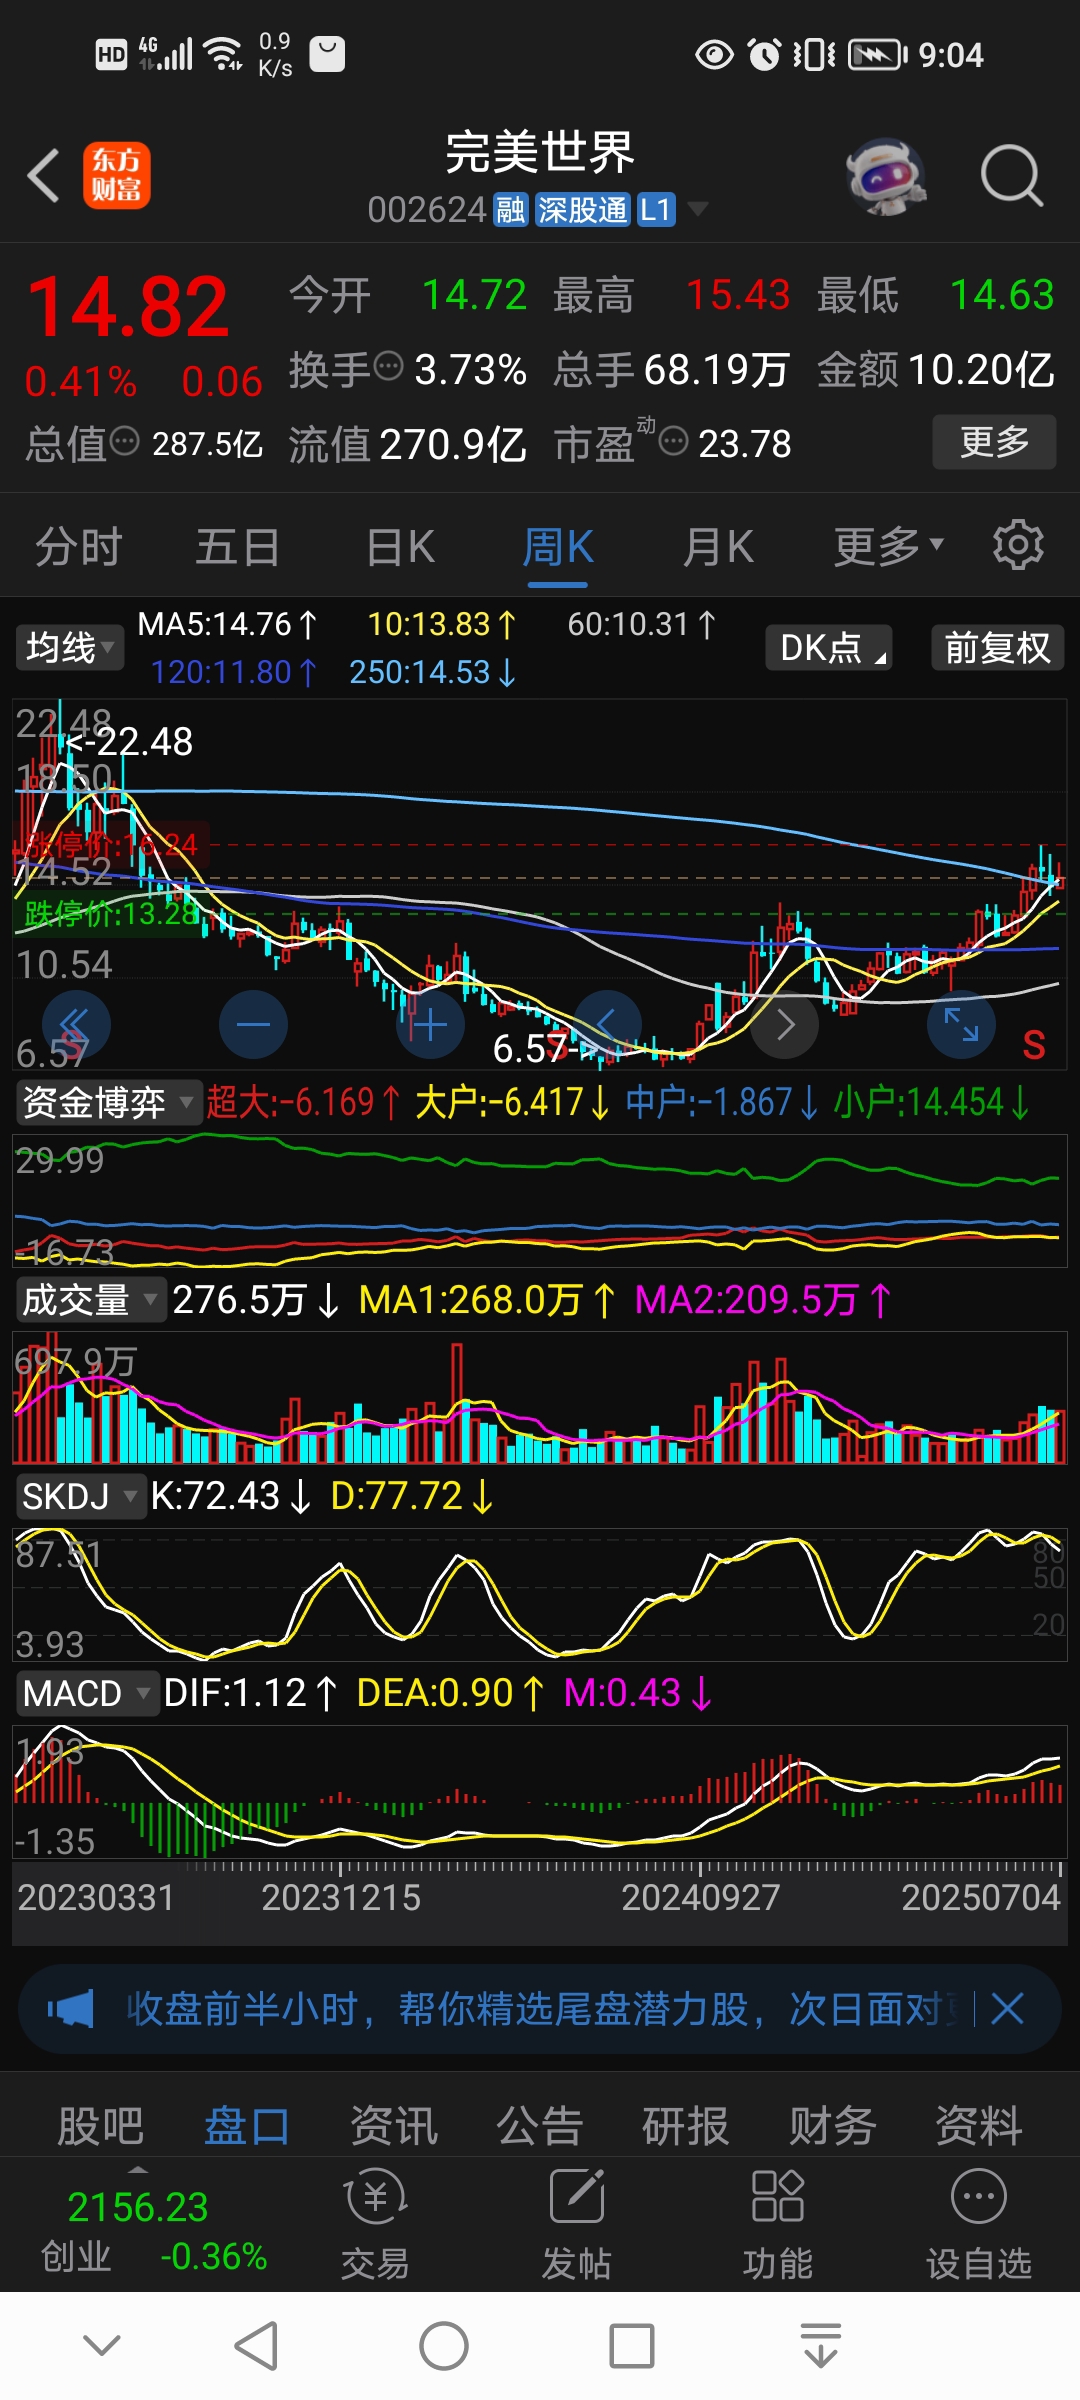The image size is (1080, 2400).
Task: Open 研报 tab
Action: pos(686,2126)
